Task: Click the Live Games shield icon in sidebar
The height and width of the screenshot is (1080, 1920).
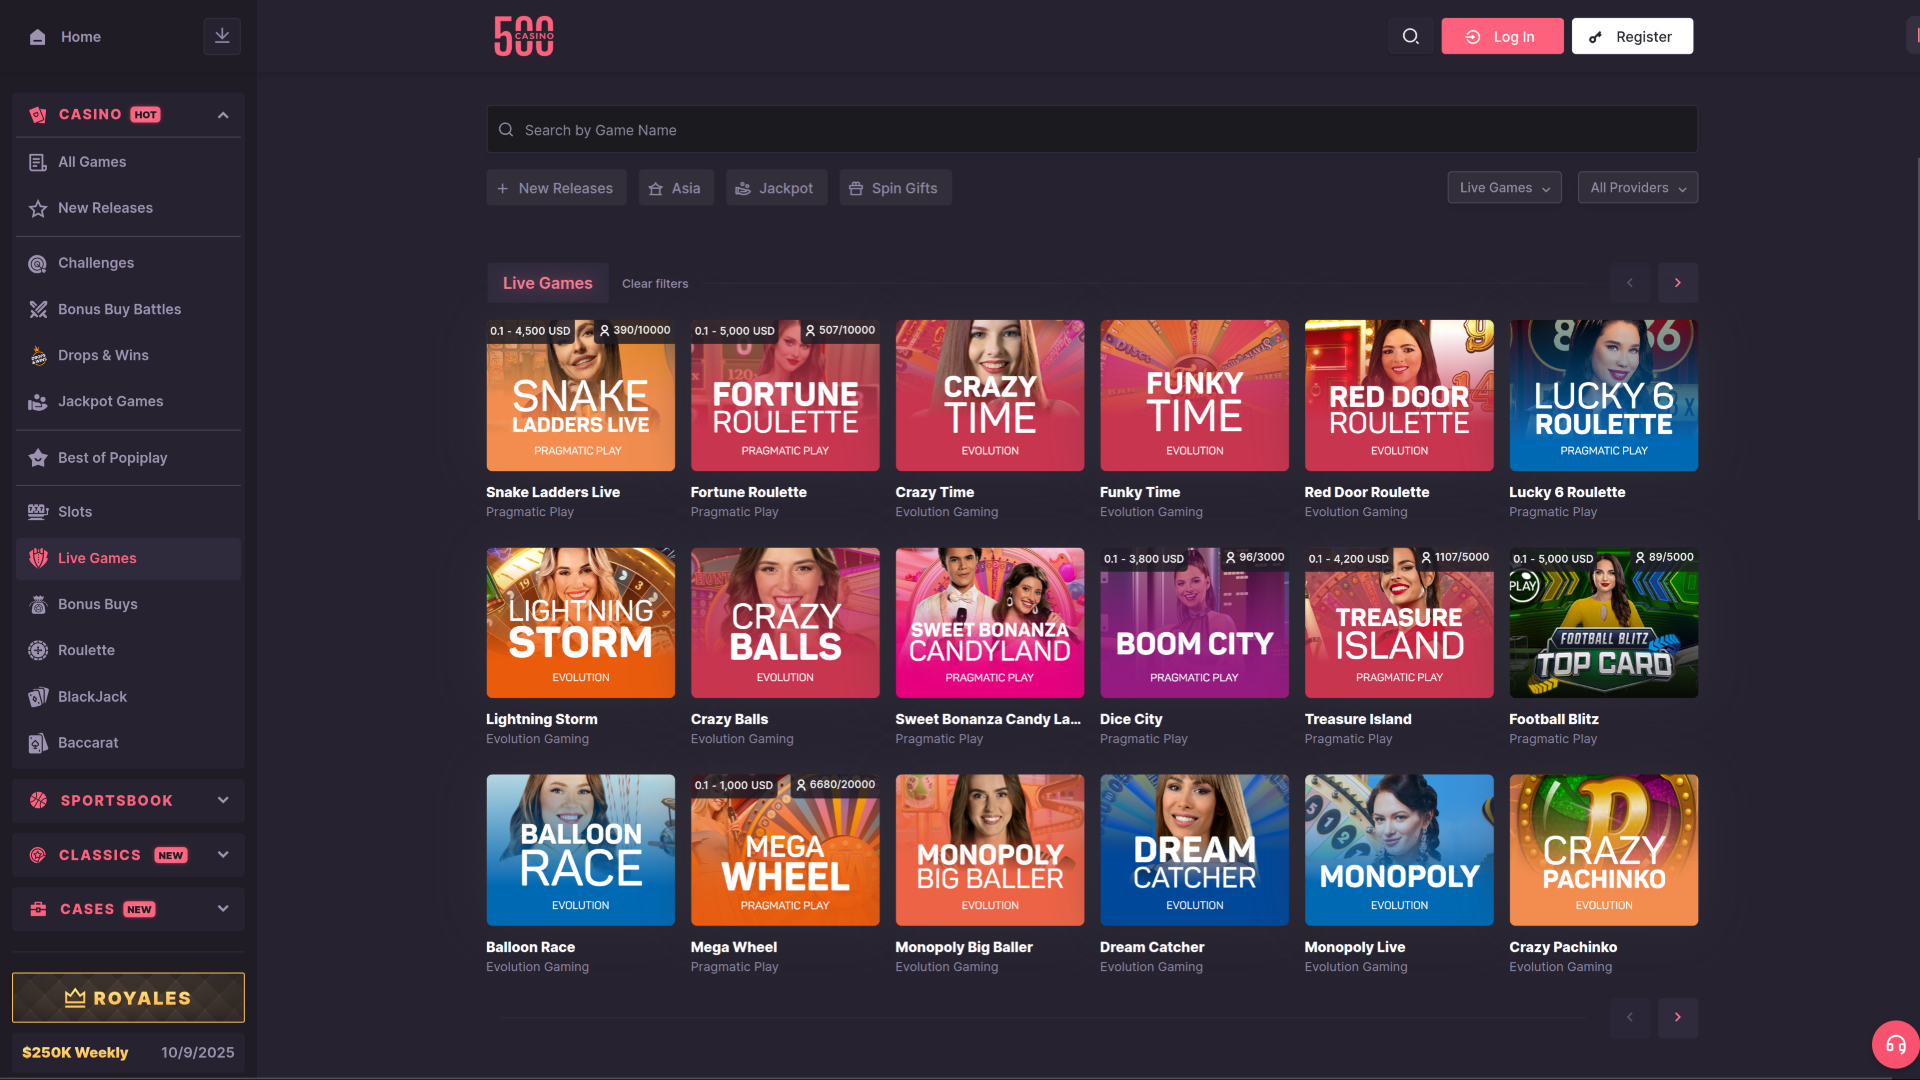Action: point(38,558)
